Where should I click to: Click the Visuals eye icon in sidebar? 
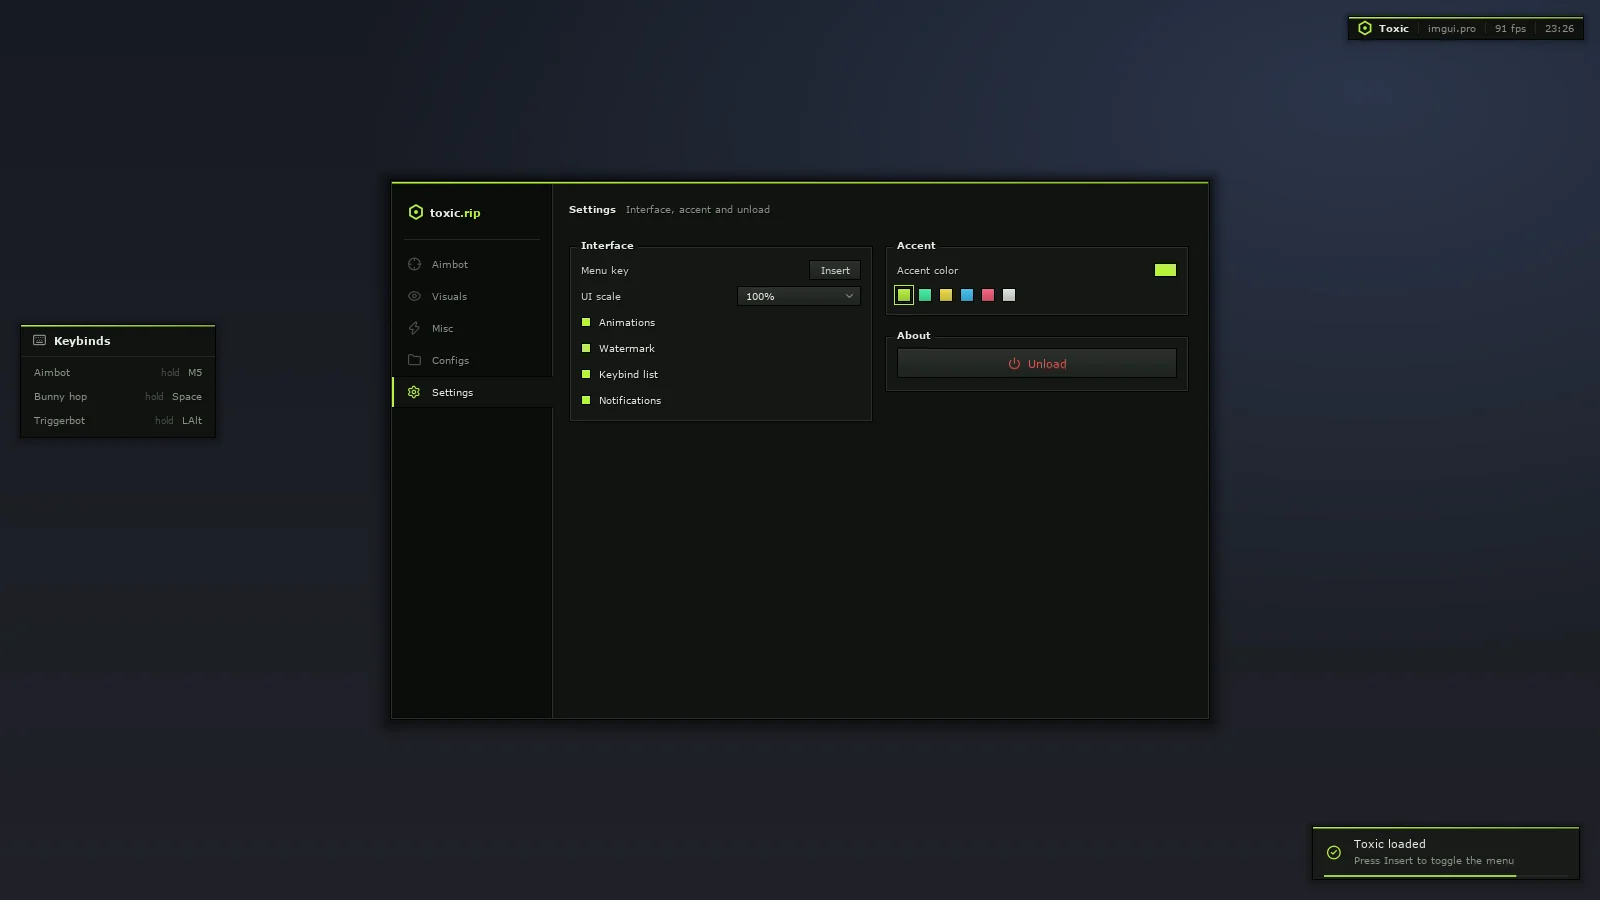point(414,296)
